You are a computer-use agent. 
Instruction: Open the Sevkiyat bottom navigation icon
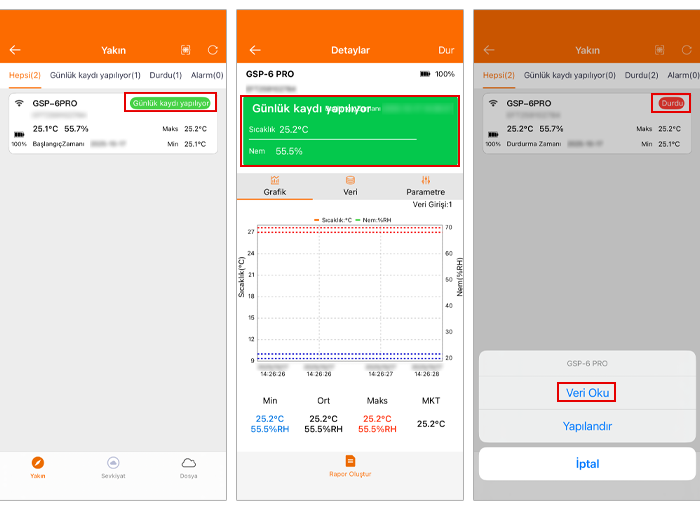[x=113, y=466]
